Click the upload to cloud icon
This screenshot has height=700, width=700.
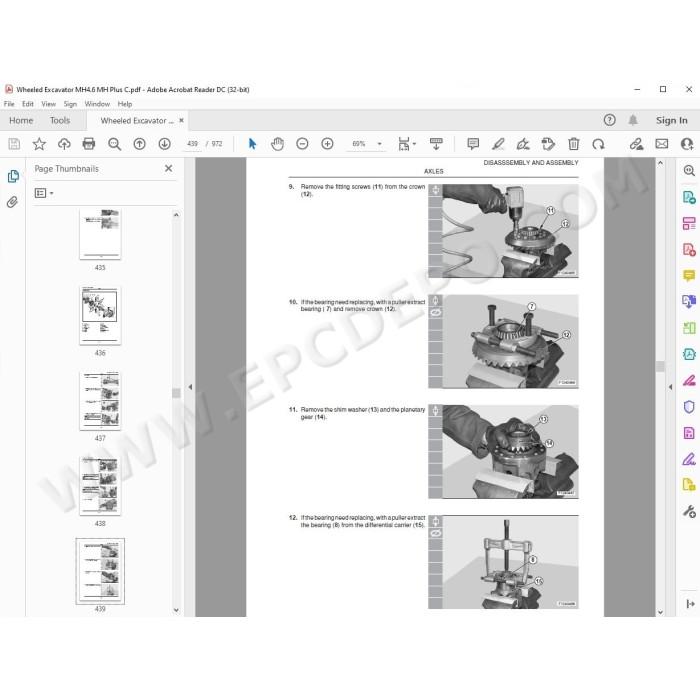pos(64,144)
